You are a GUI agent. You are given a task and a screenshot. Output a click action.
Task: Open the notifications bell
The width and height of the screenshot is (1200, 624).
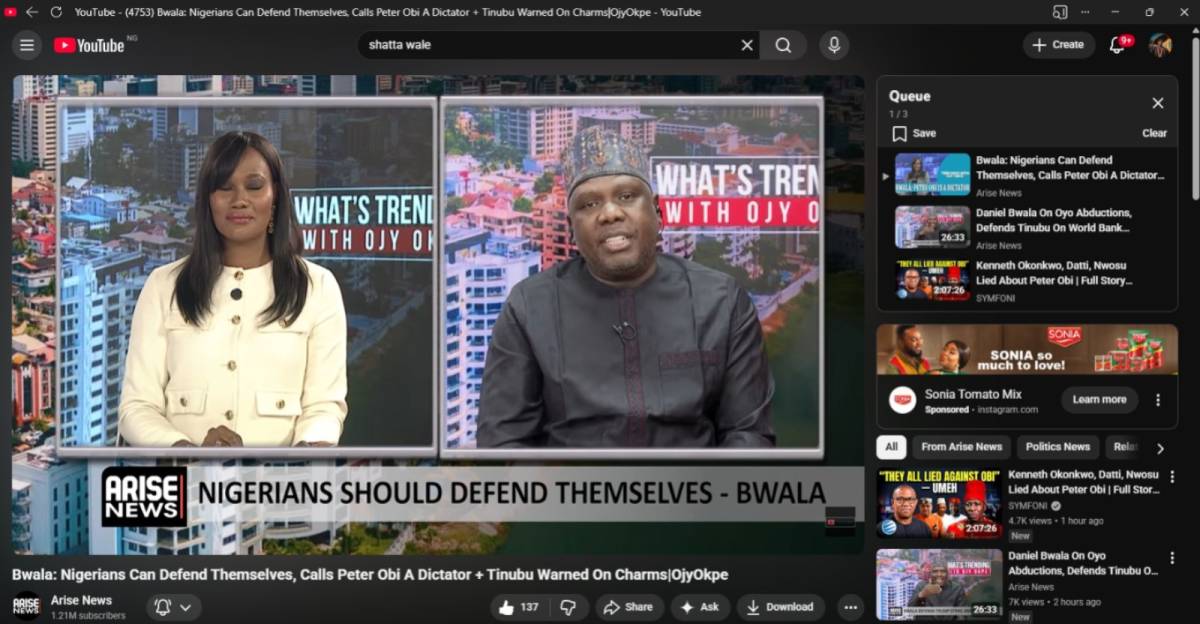[x=1118, y=45]
